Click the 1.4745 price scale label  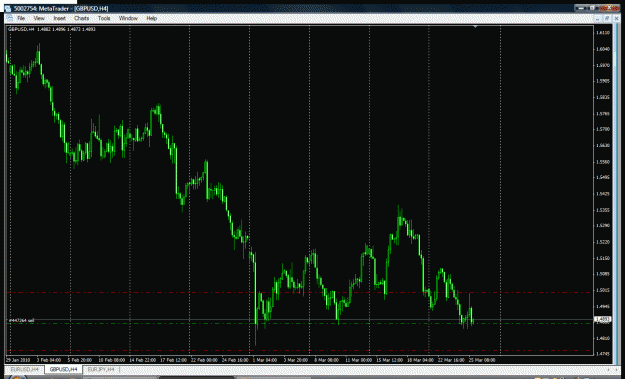[x=603, y=353]
